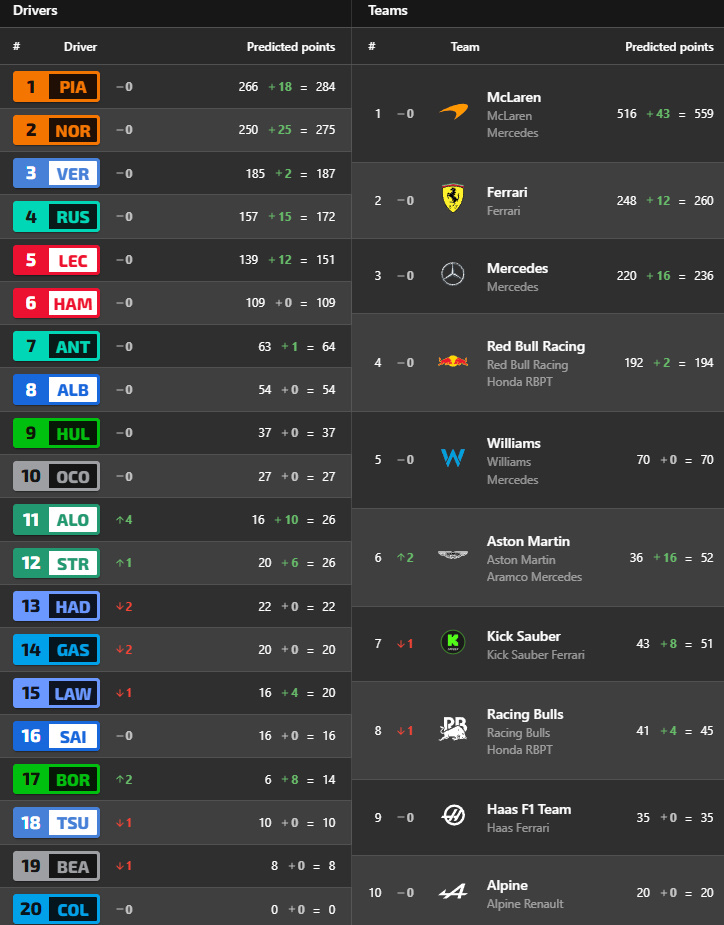The image size is (724, 925).
Task: Select the HAM driver badge
Action: click(57, 303)
